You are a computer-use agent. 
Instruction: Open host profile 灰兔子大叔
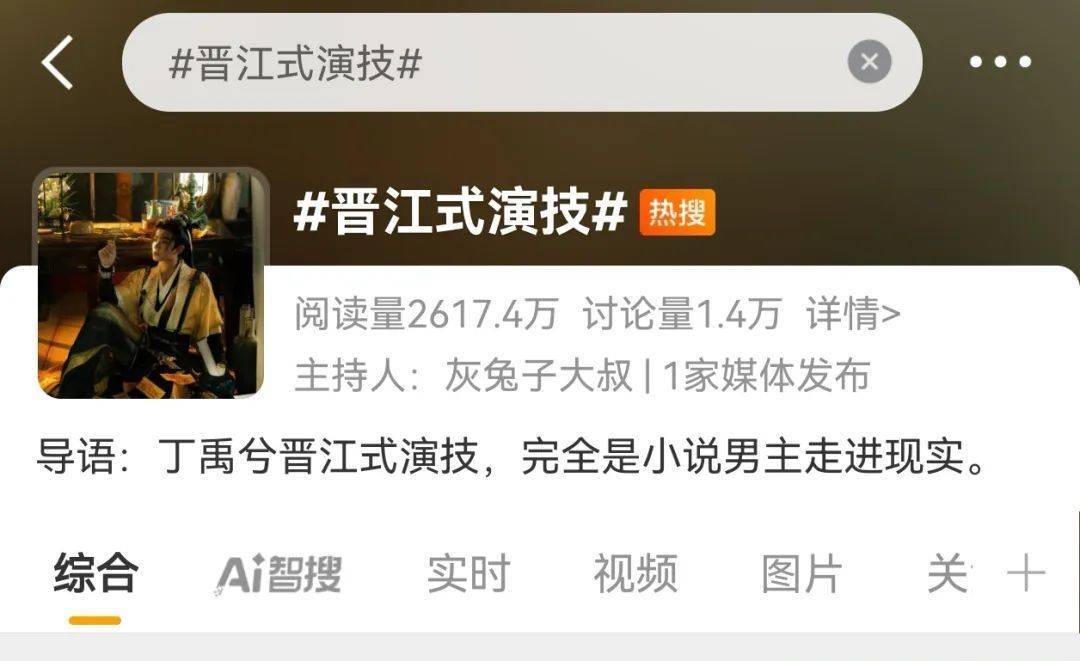point(538,376)
